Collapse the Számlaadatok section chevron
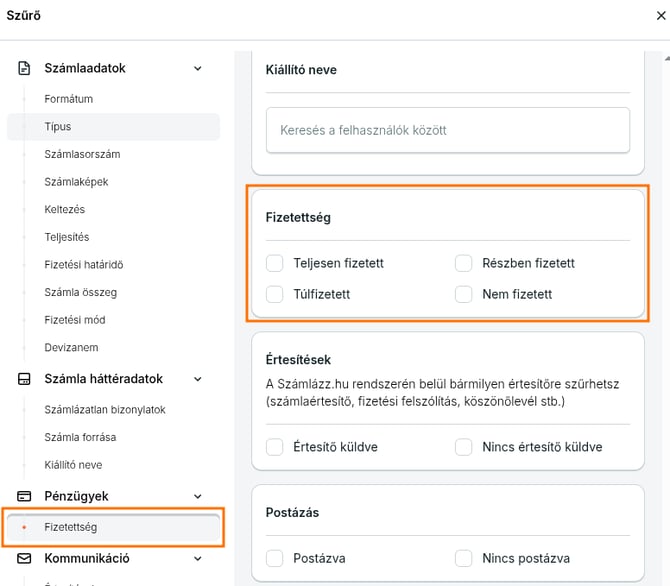Screen dimensions: 670x586 point(197,68)
